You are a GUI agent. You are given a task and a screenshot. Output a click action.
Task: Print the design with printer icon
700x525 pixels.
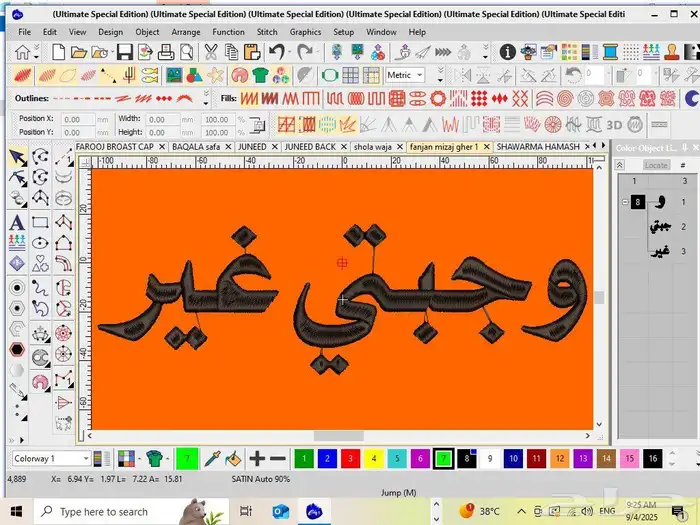[x=166, y=52]
